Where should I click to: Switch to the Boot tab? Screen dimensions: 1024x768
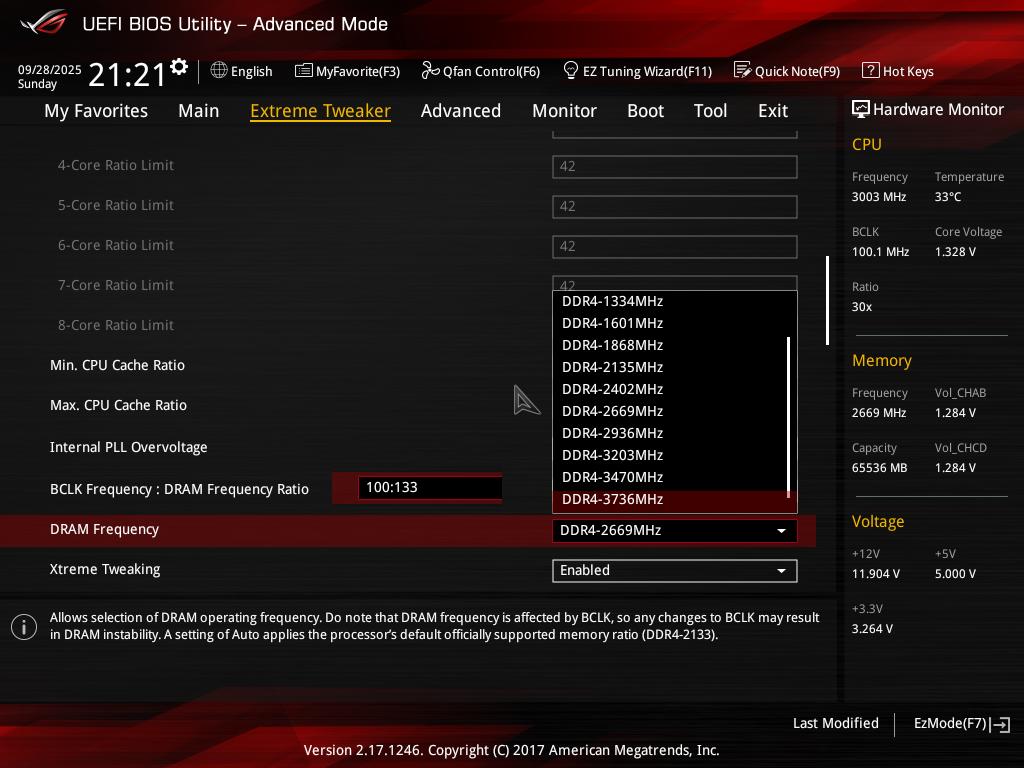click(645, 110)
